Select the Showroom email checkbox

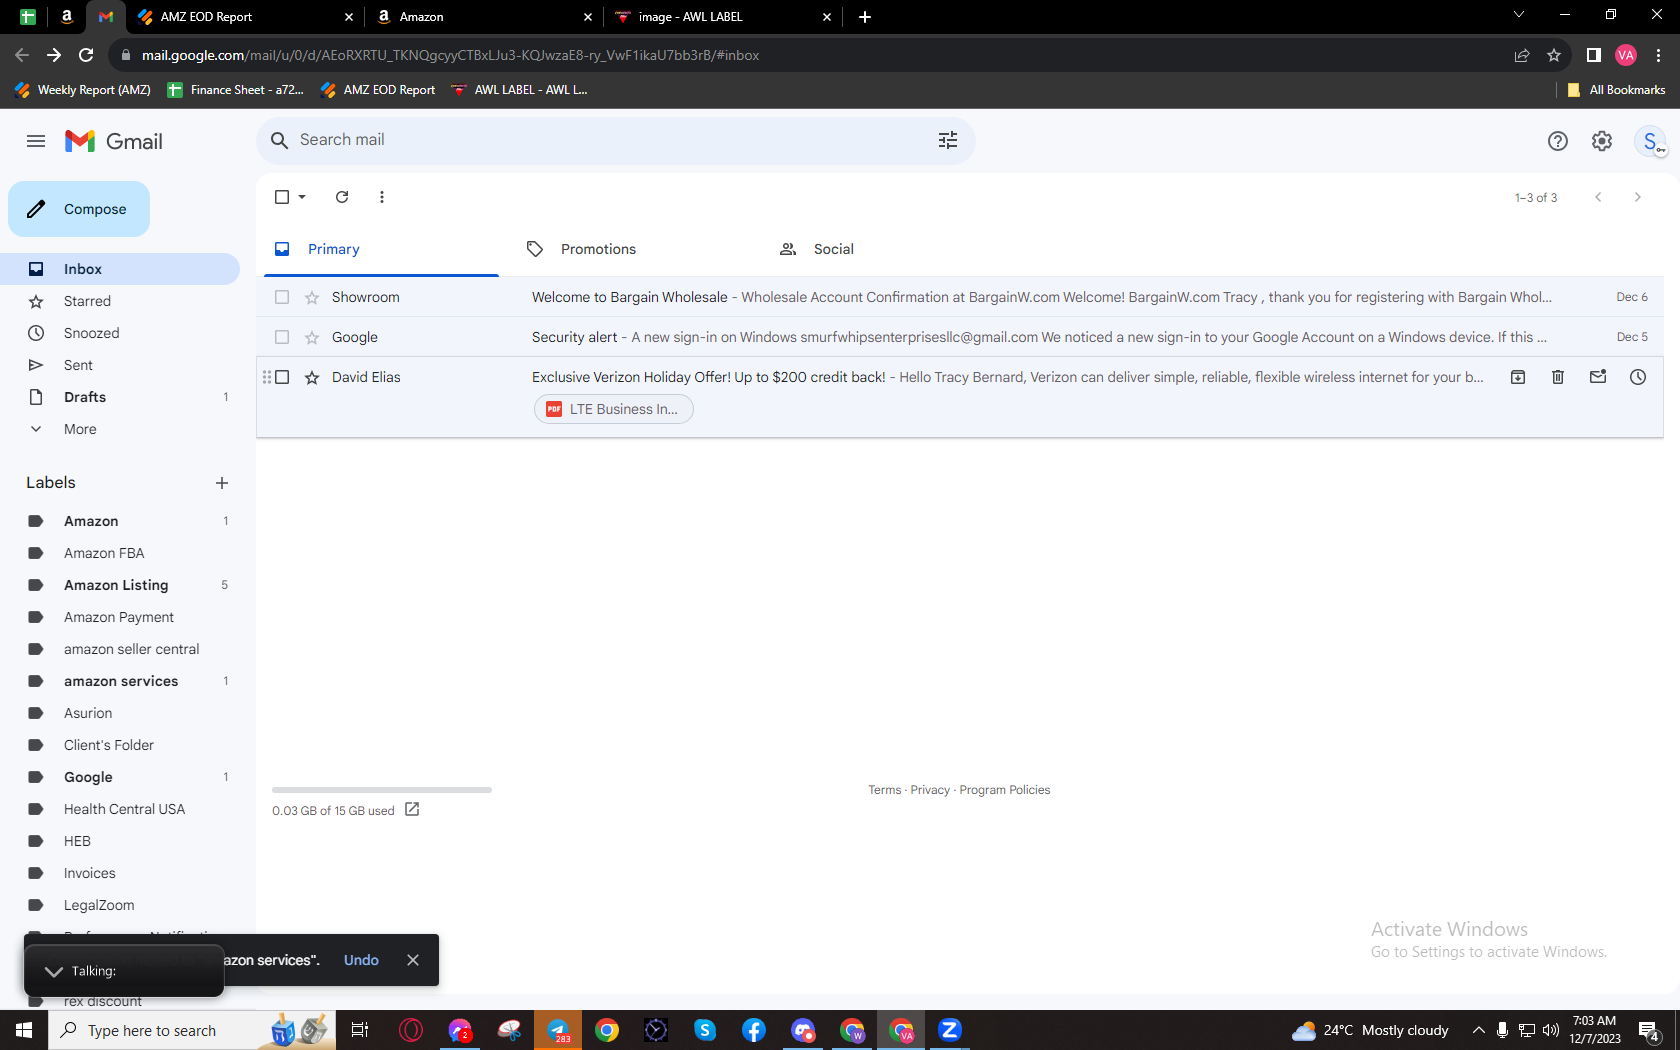click(282, 297)
